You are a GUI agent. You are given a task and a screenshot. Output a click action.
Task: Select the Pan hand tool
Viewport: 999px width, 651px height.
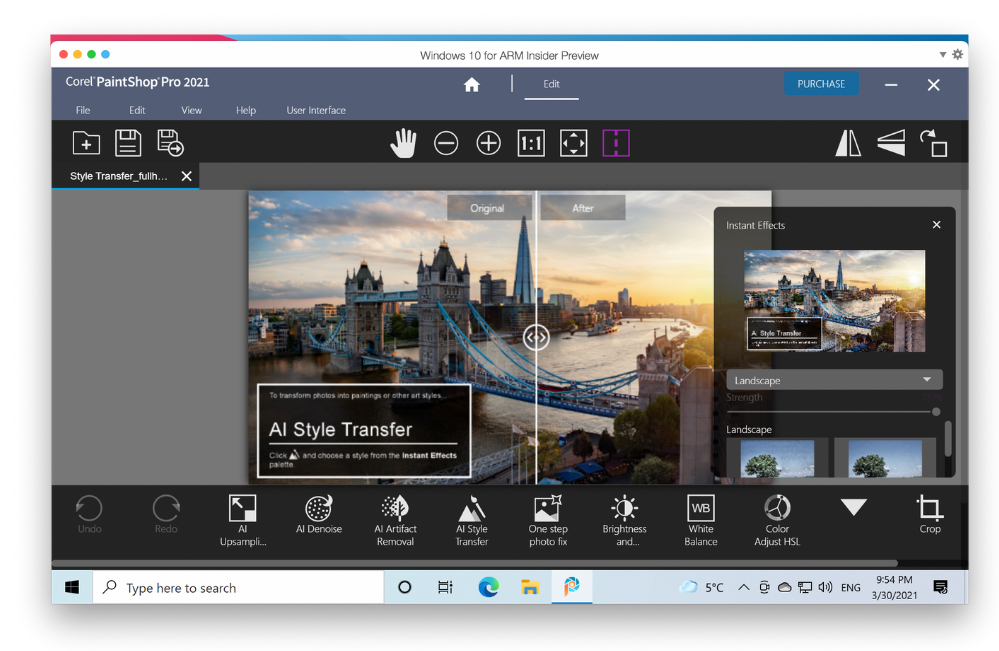(x=403, y=144)
